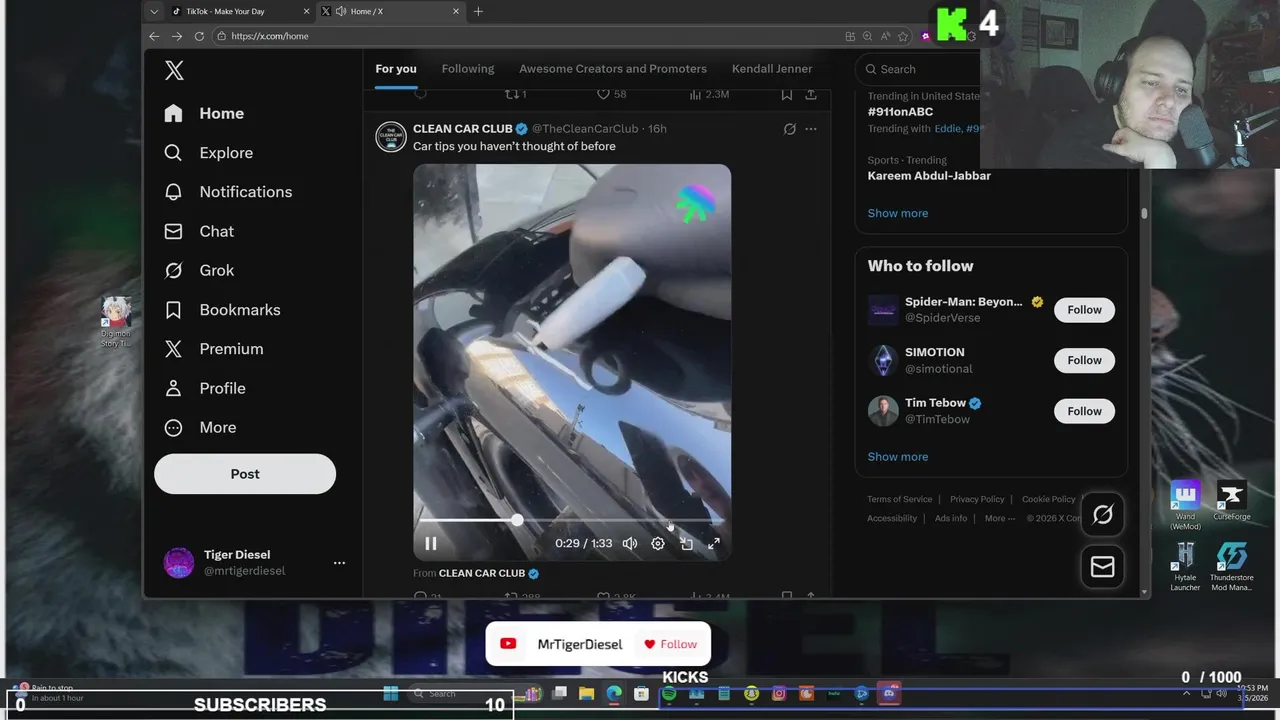This screenshot has height=720, width=1280.
Task: Open Chat in X sidebar
Action: click(199, 231)
